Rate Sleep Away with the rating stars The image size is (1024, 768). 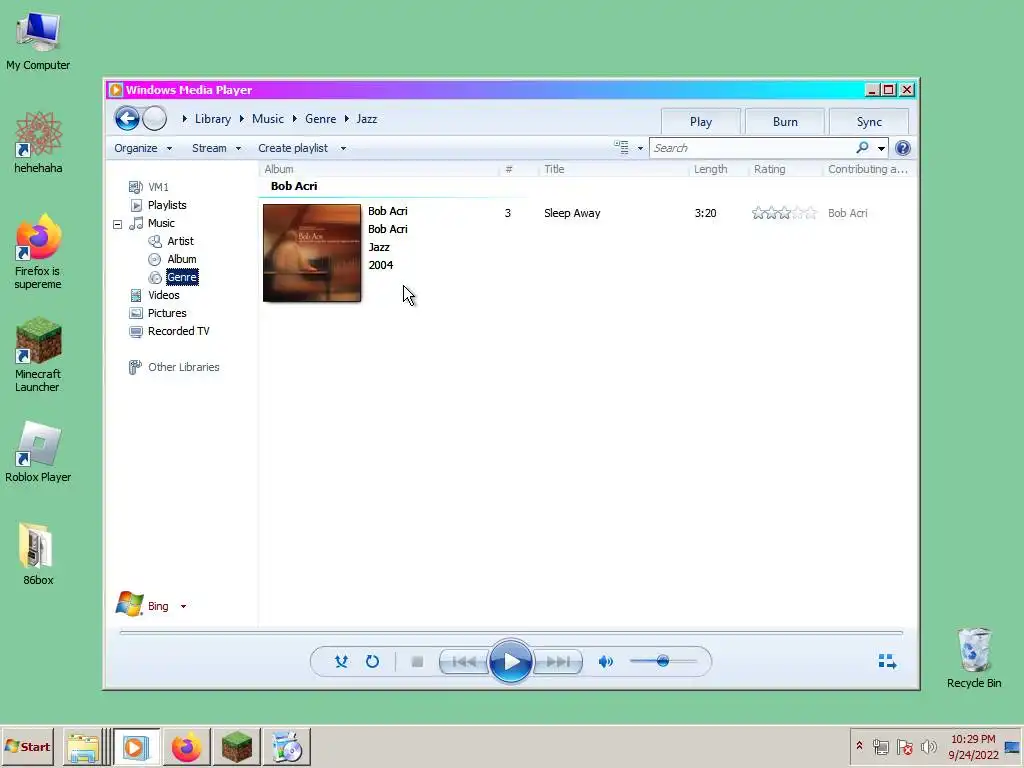pos(784,213)
